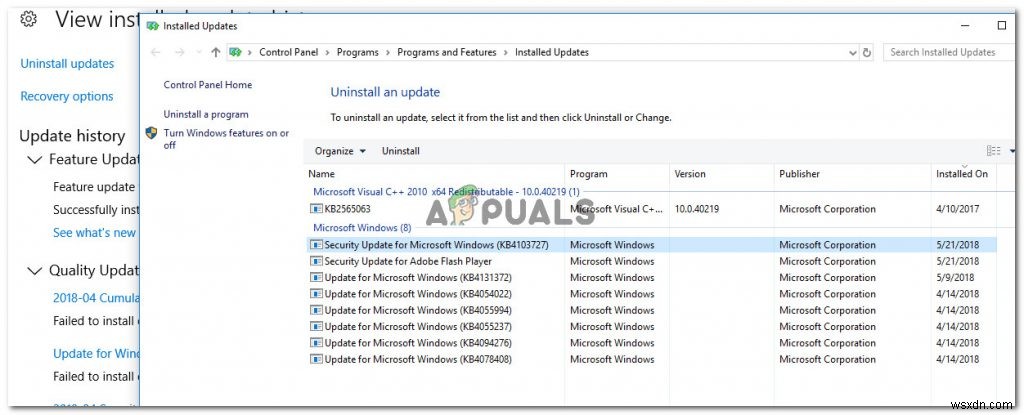Open Uninstall updates link in Settings
The image size is (1024, 415).
click(x=67, y=63)
